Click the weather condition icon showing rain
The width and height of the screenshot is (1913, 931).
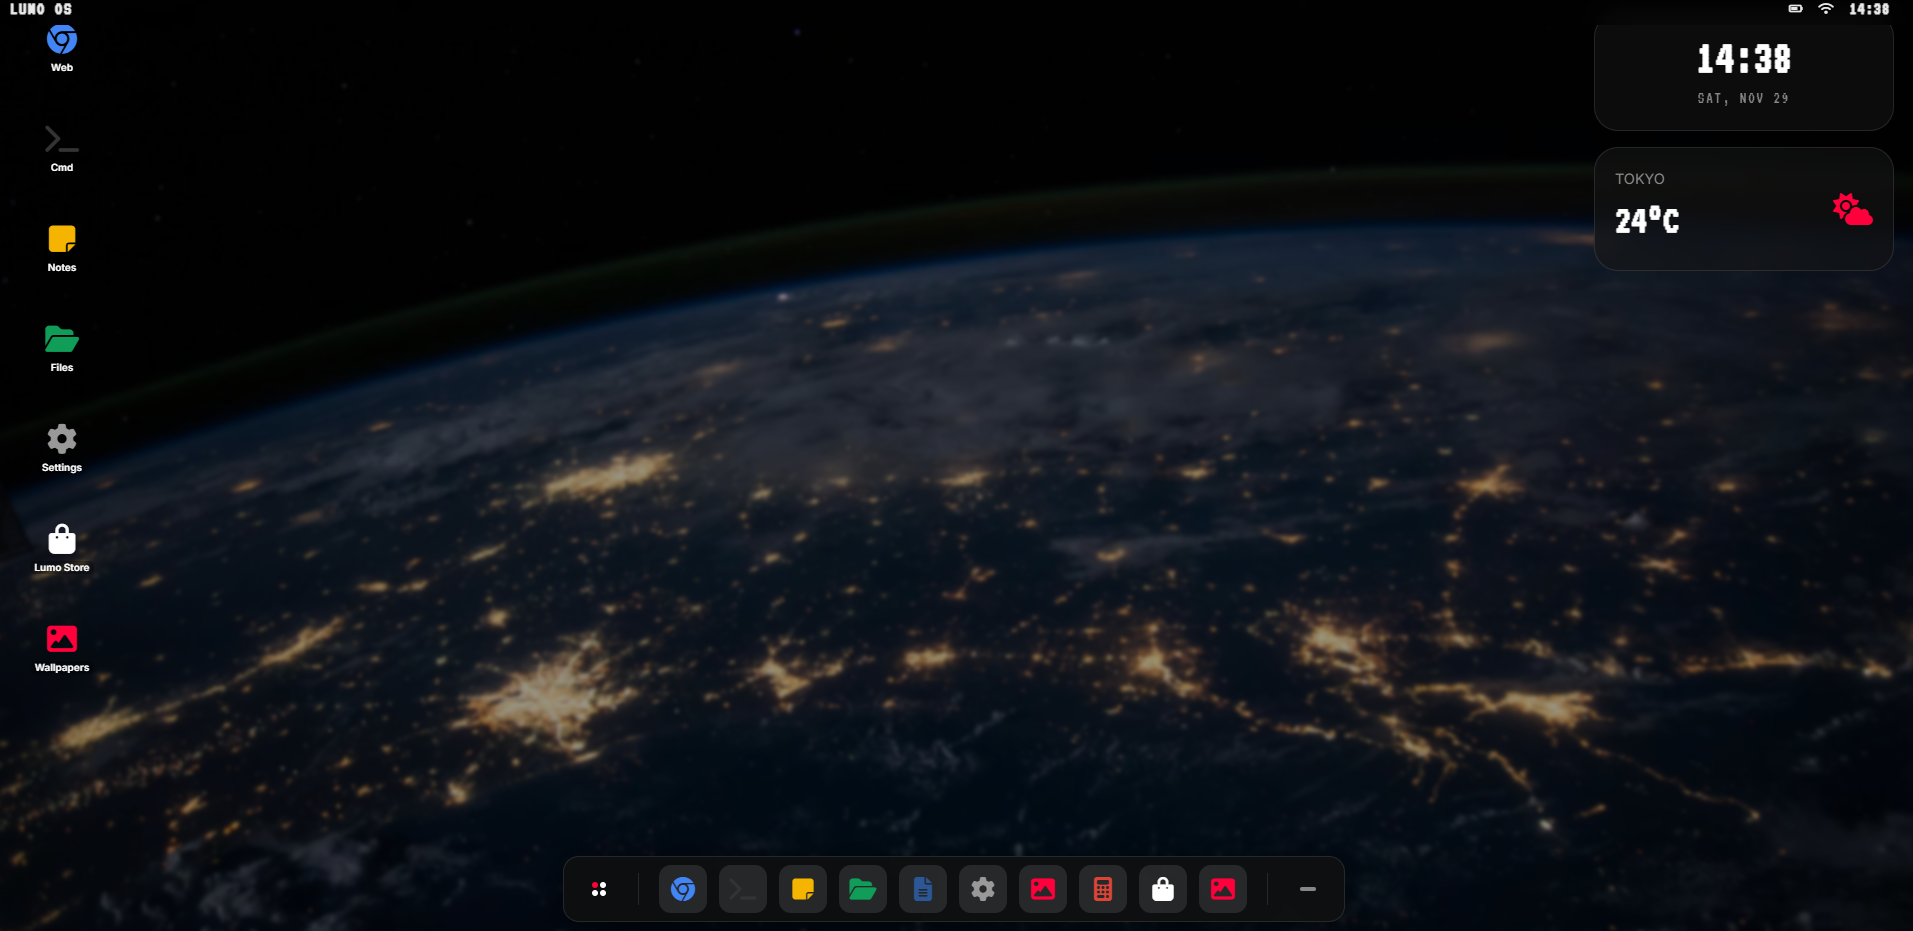click(1853, 210)
